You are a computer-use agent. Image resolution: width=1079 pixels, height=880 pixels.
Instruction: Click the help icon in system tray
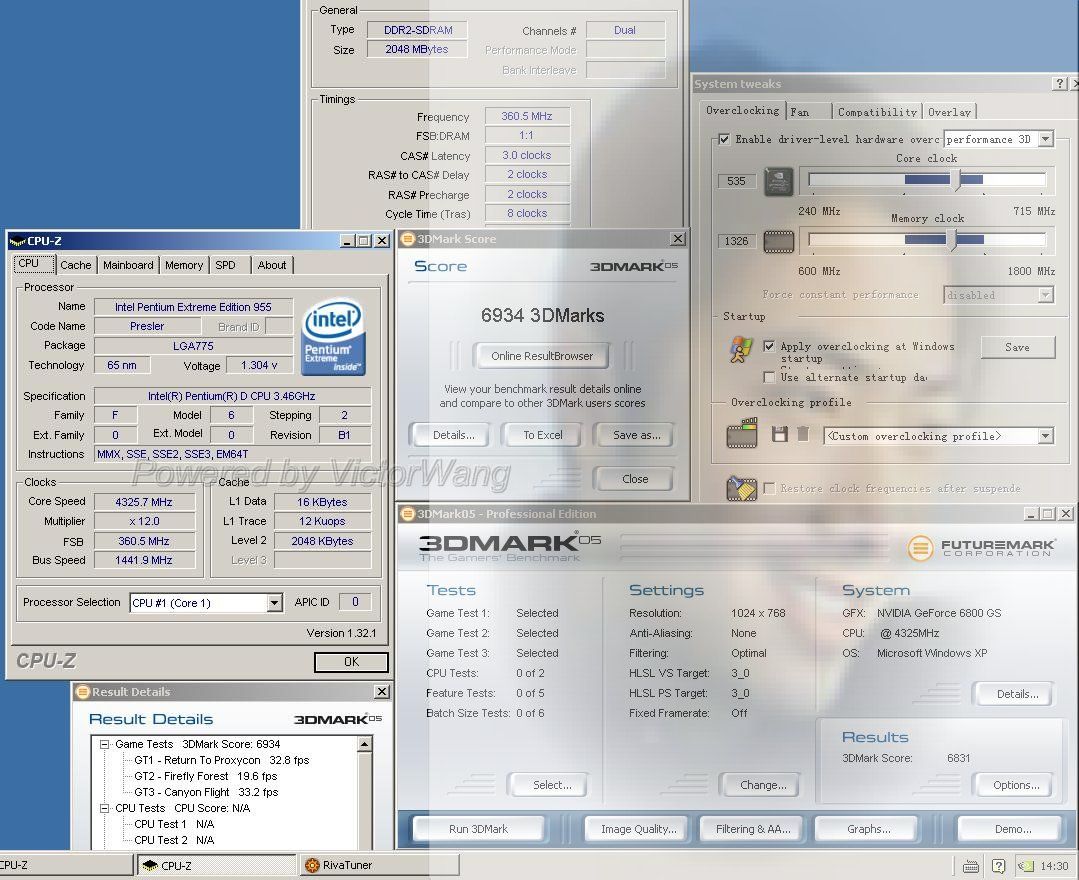(998, 866)
